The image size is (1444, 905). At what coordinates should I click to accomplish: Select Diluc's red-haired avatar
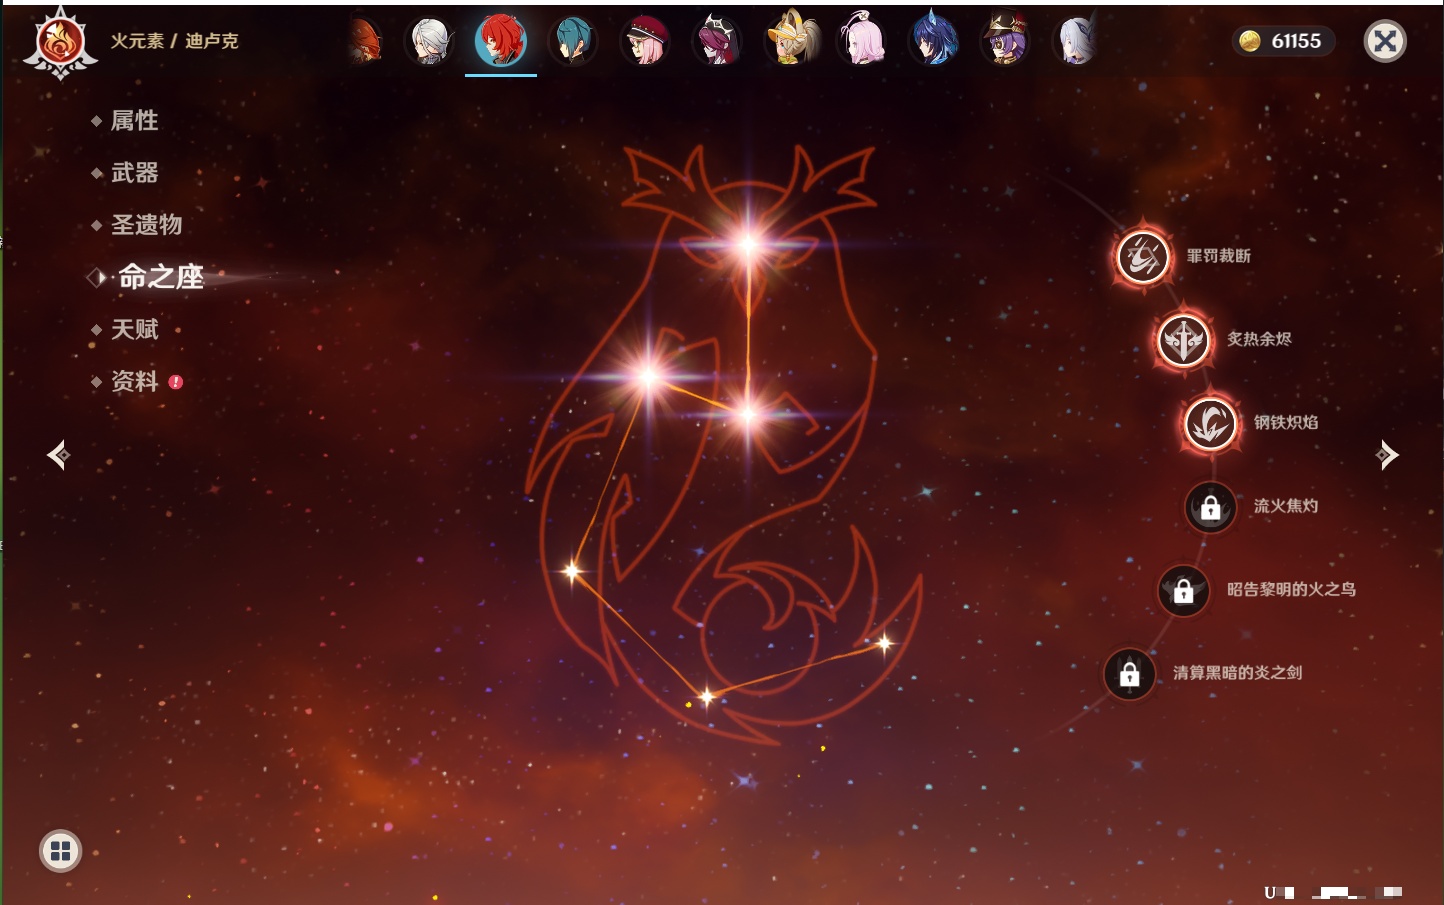pos(501,41)
